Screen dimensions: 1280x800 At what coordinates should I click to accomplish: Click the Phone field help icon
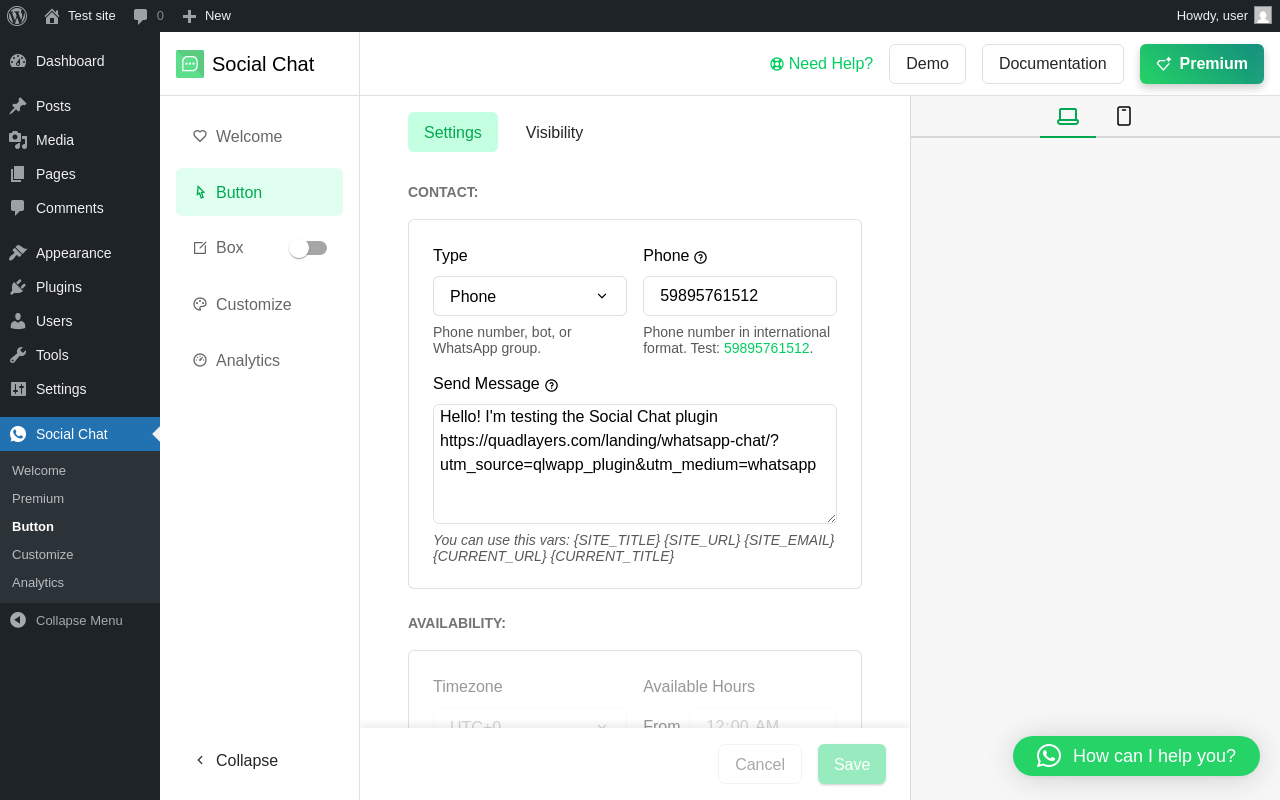click(x=700, y=257)
